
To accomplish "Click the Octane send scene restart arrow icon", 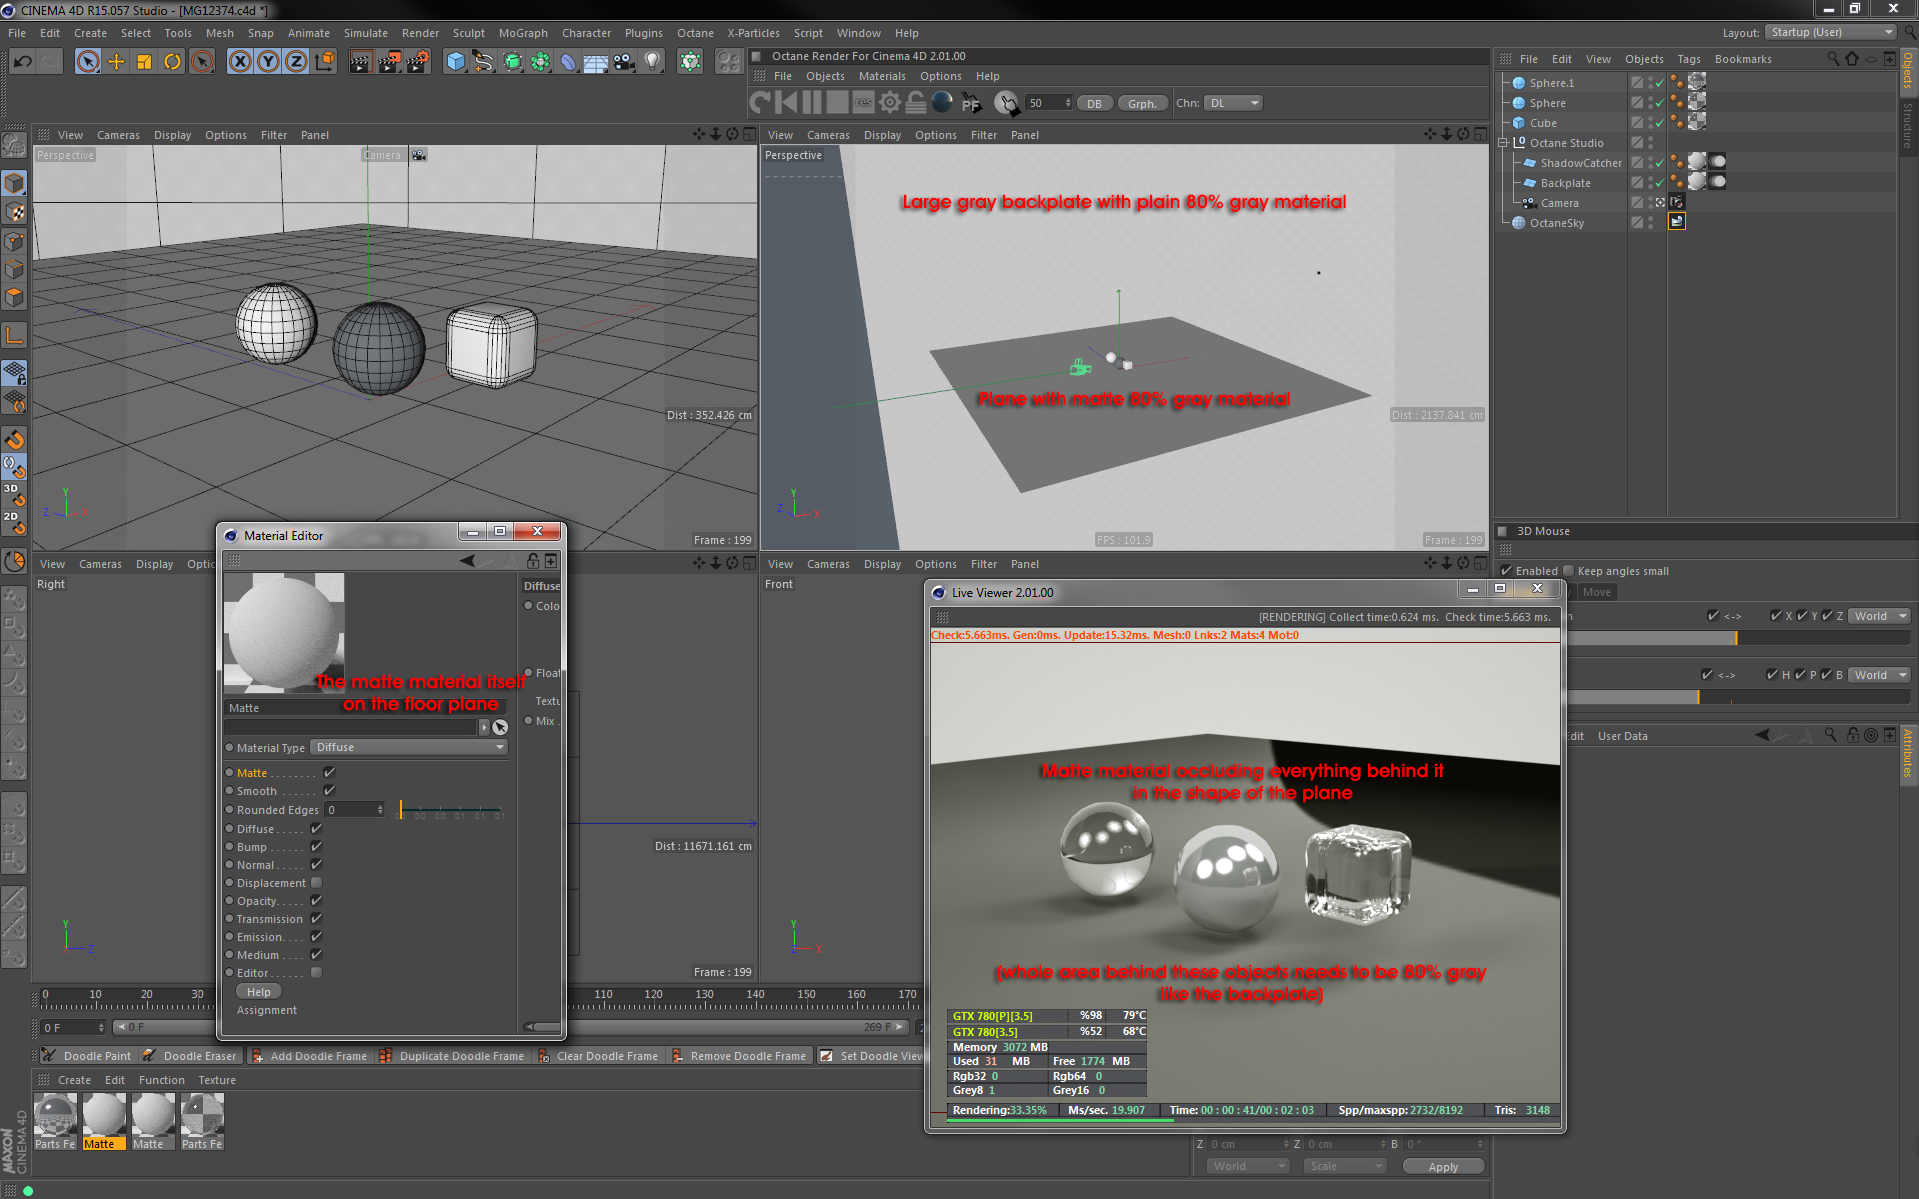I will (x=761, y=102).
